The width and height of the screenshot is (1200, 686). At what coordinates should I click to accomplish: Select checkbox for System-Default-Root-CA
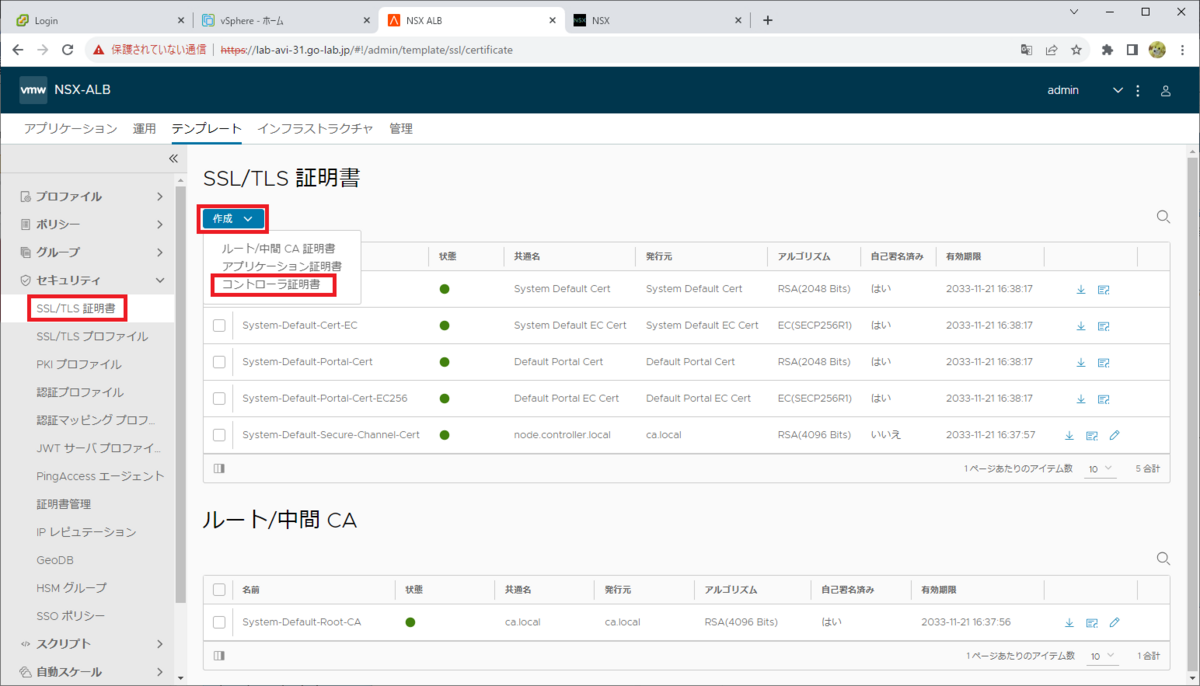coord(219,622)
